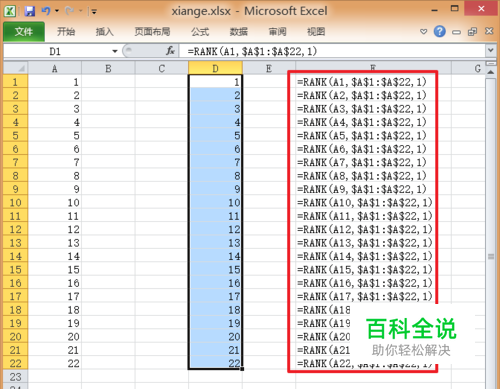Screen dimensions: 500x389
Task: Click the Select All corner triangle
Action: pyautogui.click(x=16, y=68)
